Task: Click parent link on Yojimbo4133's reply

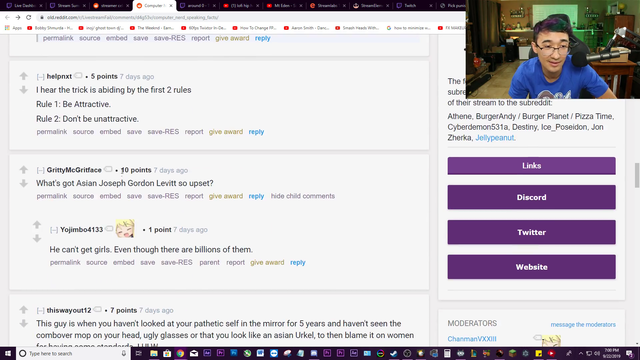Action: pos(209,262)
